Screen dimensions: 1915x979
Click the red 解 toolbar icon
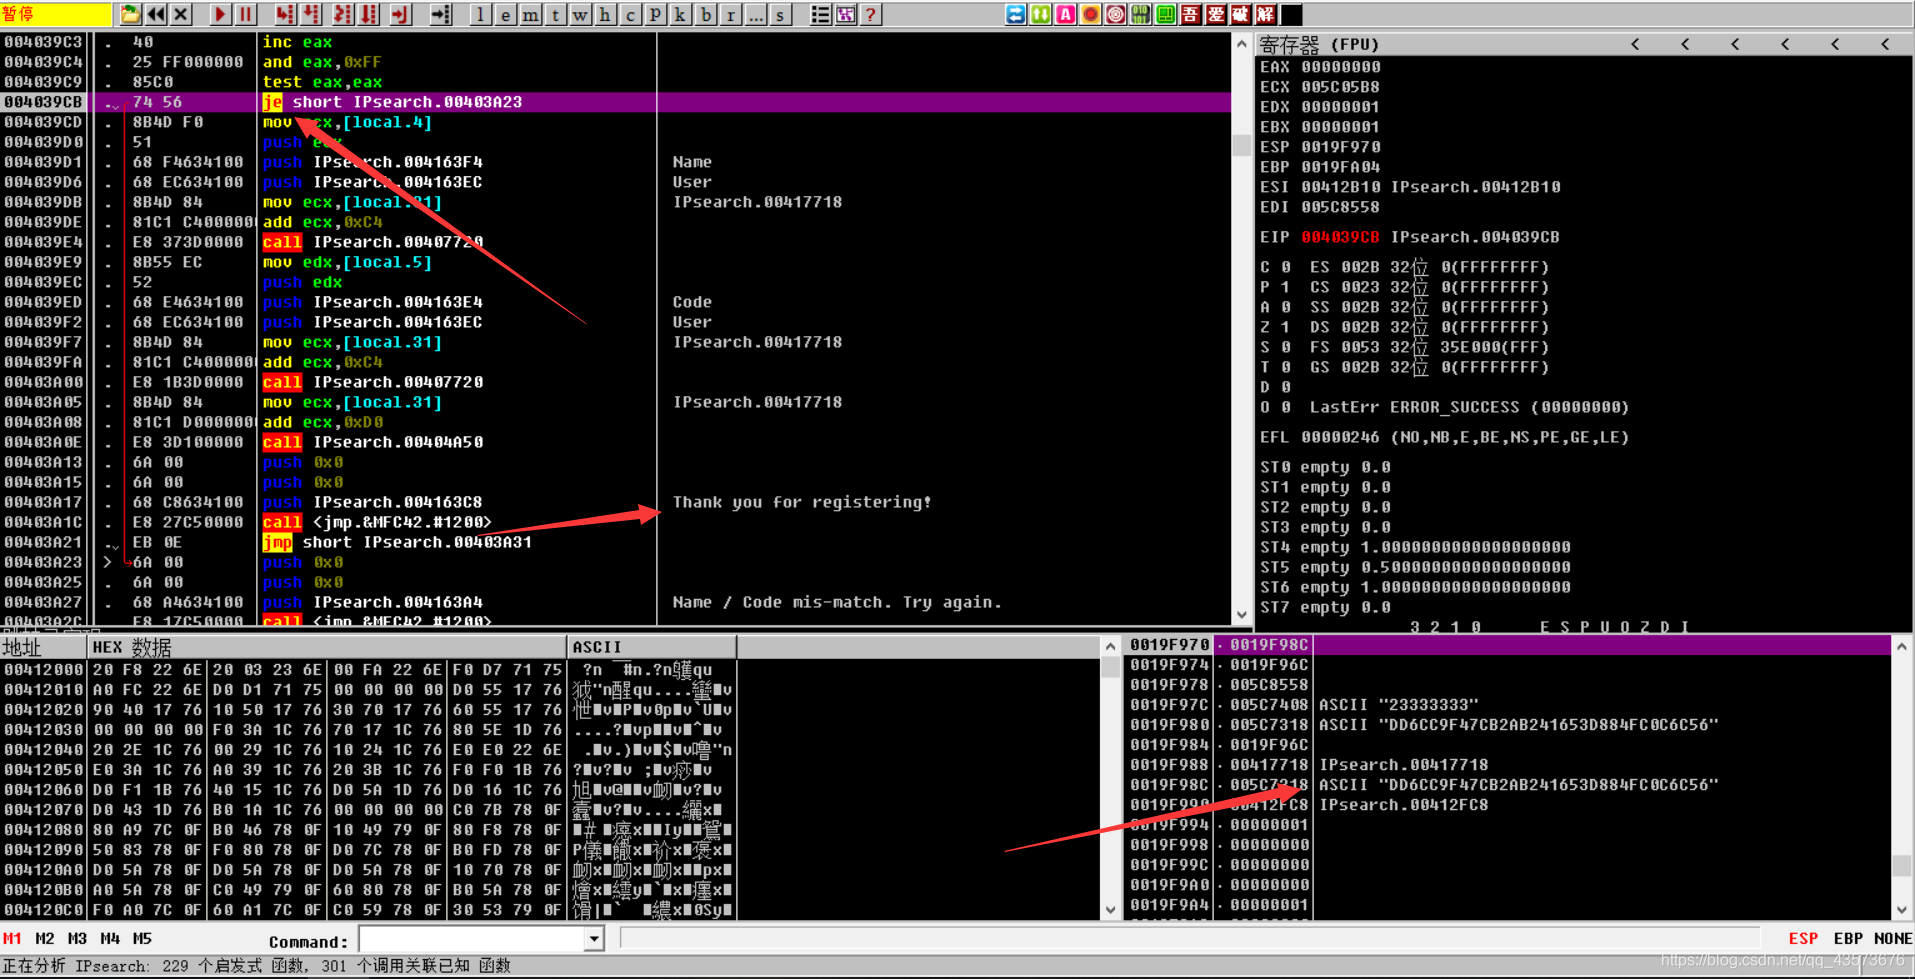[1266, 14]
